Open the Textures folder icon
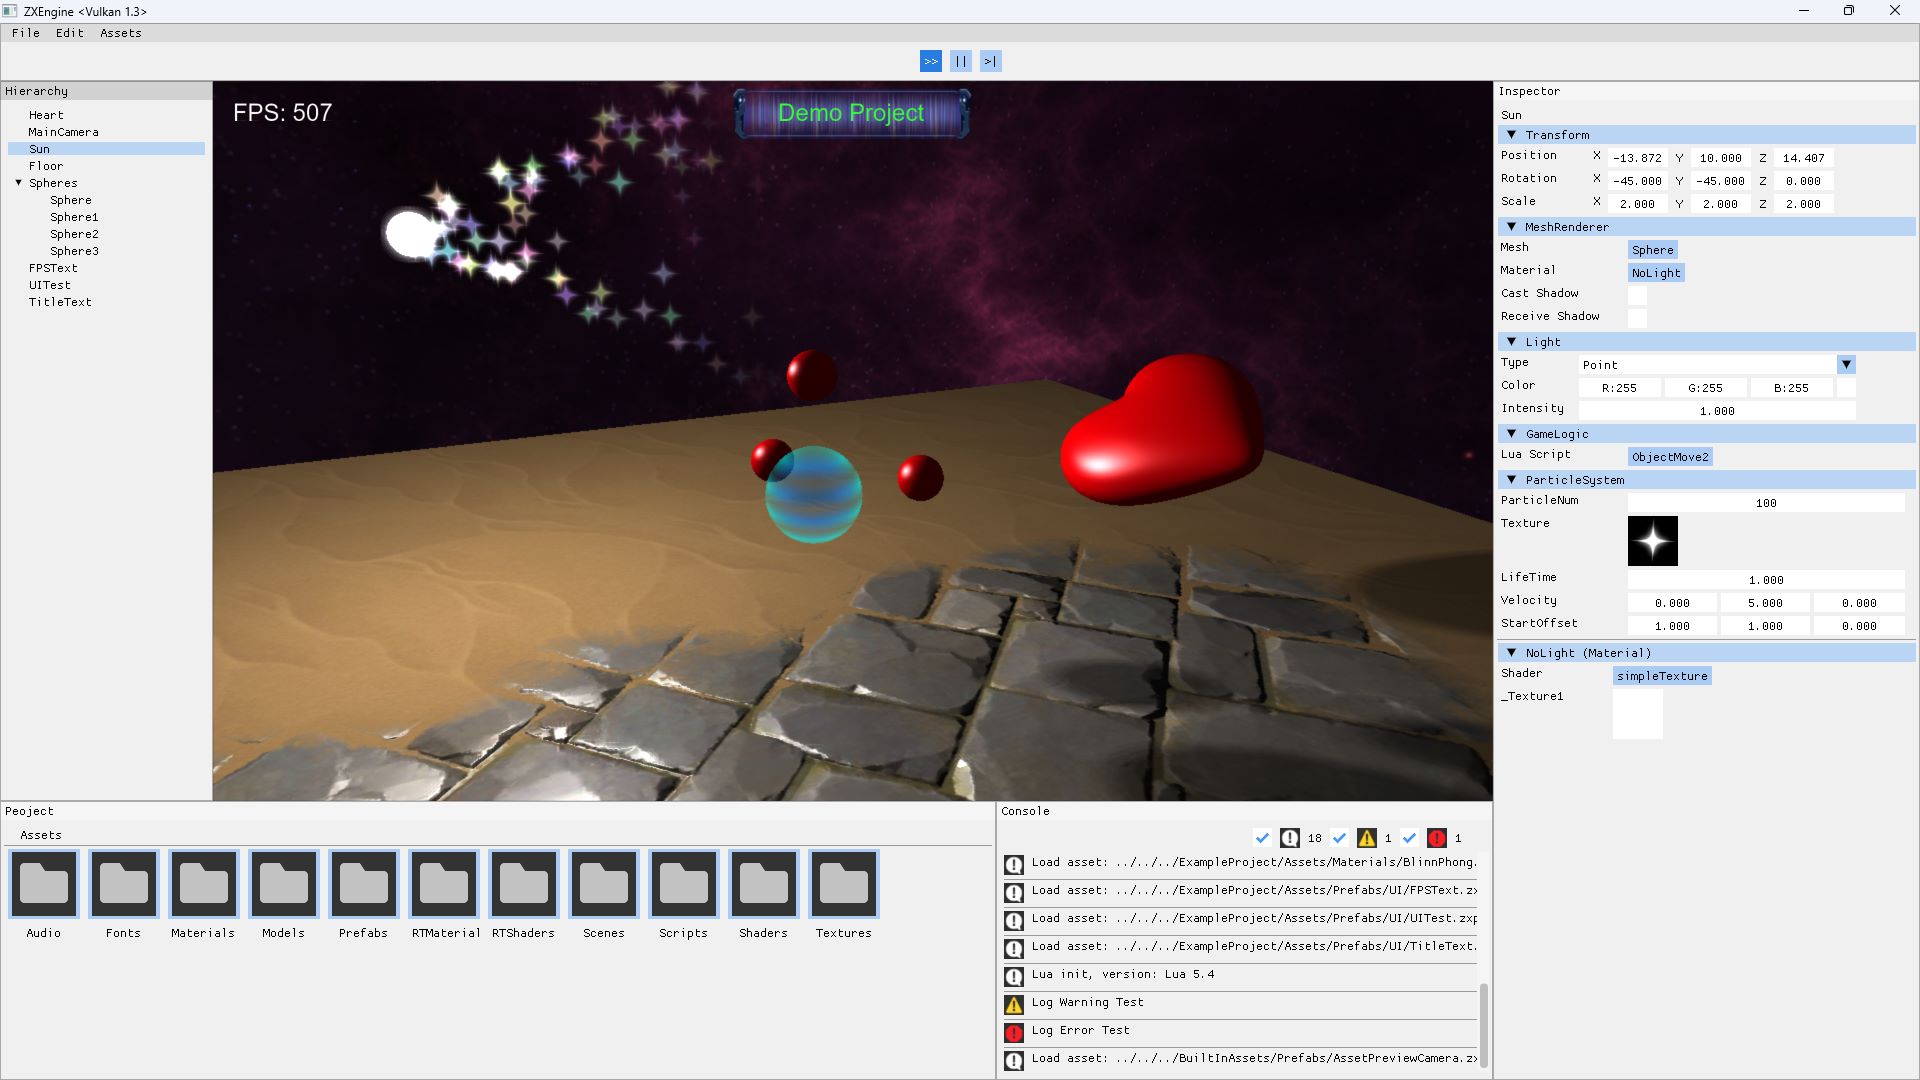The width and height of the screenshot is (1920, 1080). [x=844, y=884]
